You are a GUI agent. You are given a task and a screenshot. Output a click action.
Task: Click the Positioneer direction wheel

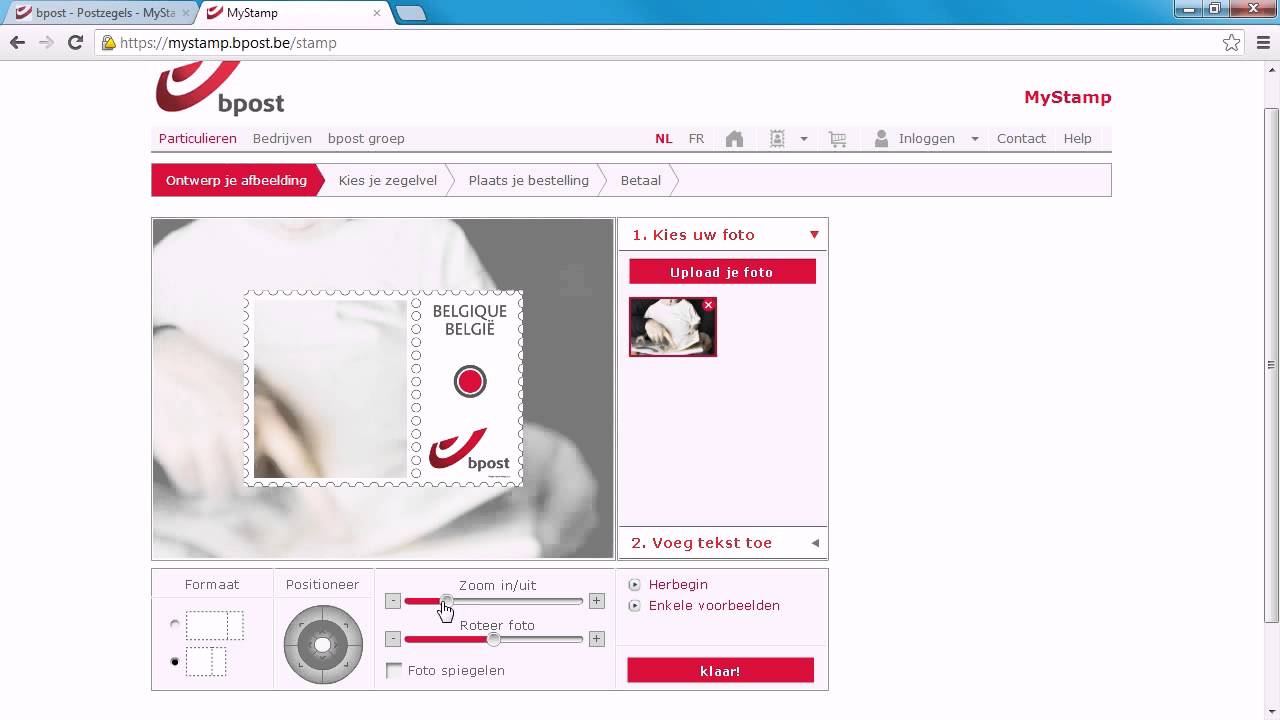point(322,644)
